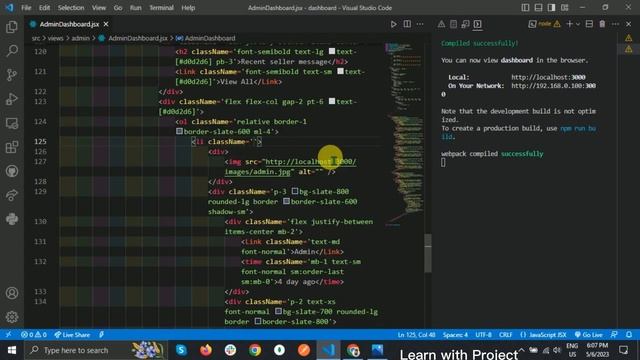The width and height of the screenshot is (640, 360).
Task: Switch to the Problems panel icon
Action: [441, 24]
